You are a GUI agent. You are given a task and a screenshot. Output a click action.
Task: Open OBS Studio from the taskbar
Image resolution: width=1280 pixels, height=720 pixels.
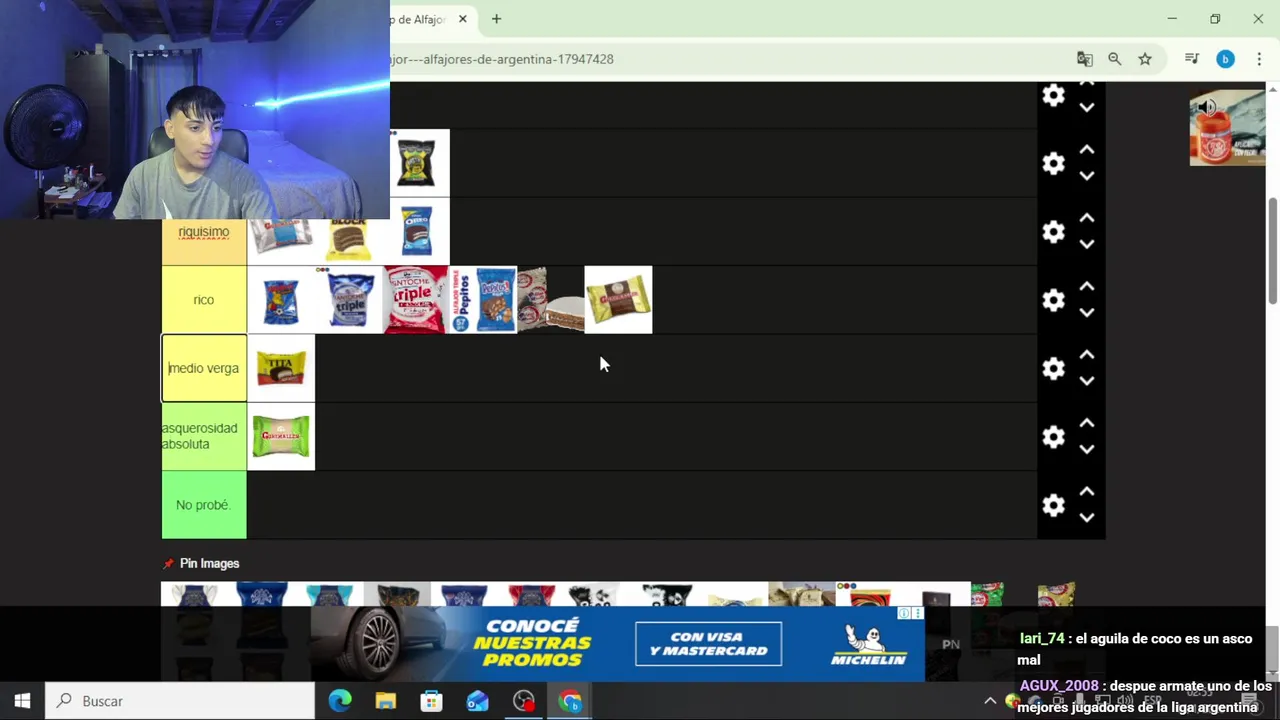point(524,701)
